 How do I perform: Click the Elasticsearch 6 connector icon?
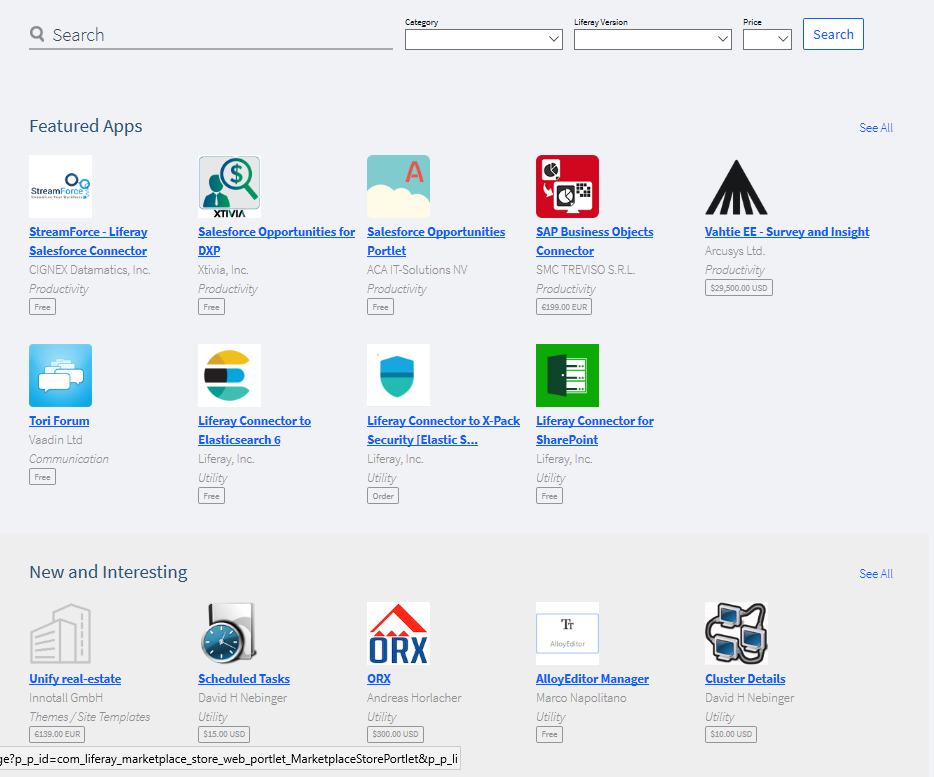point(229,375)
